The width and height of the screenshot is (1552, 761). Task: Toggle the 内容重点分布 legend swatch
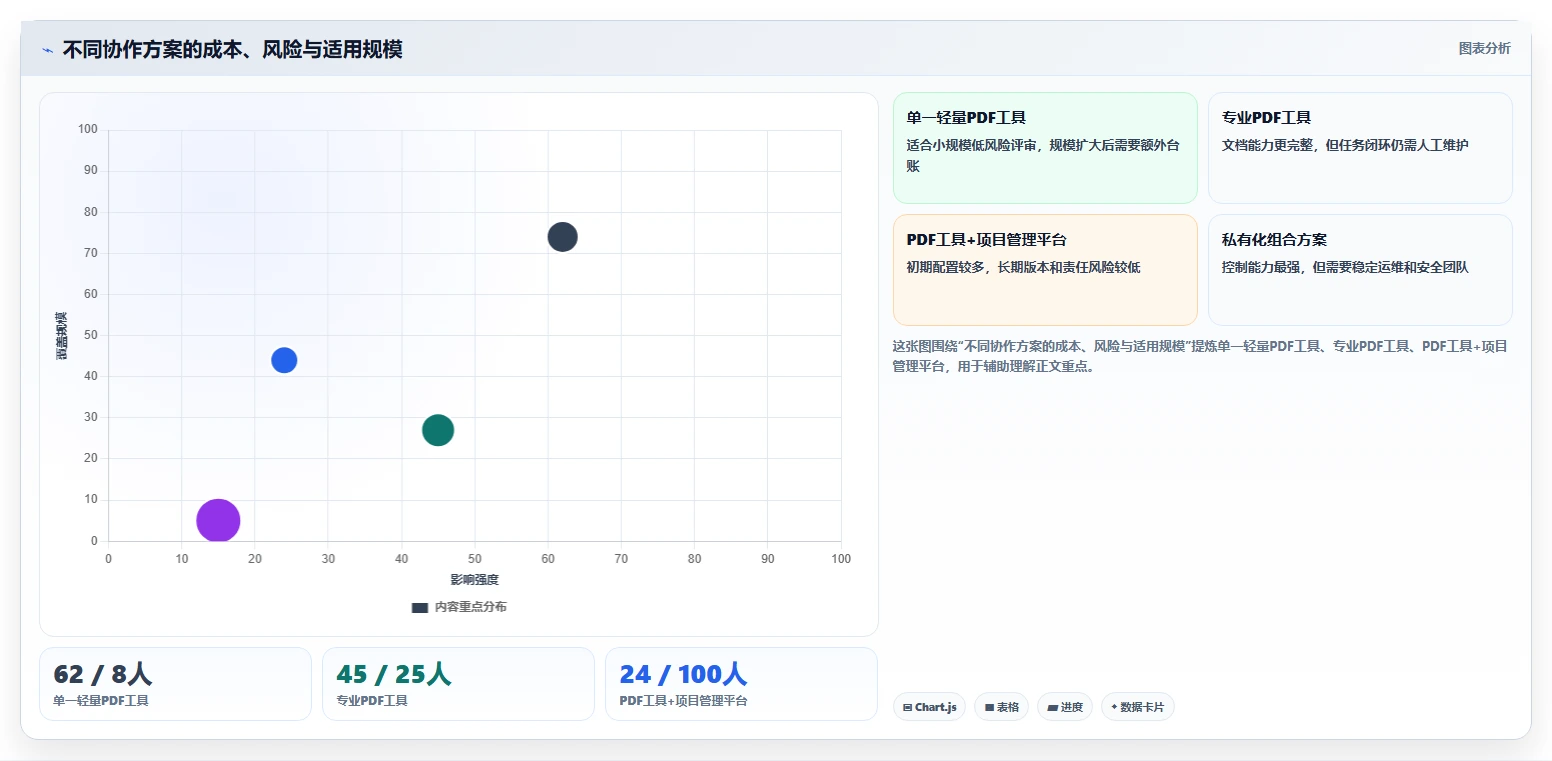pyautogui.click(x=420, y=607)
